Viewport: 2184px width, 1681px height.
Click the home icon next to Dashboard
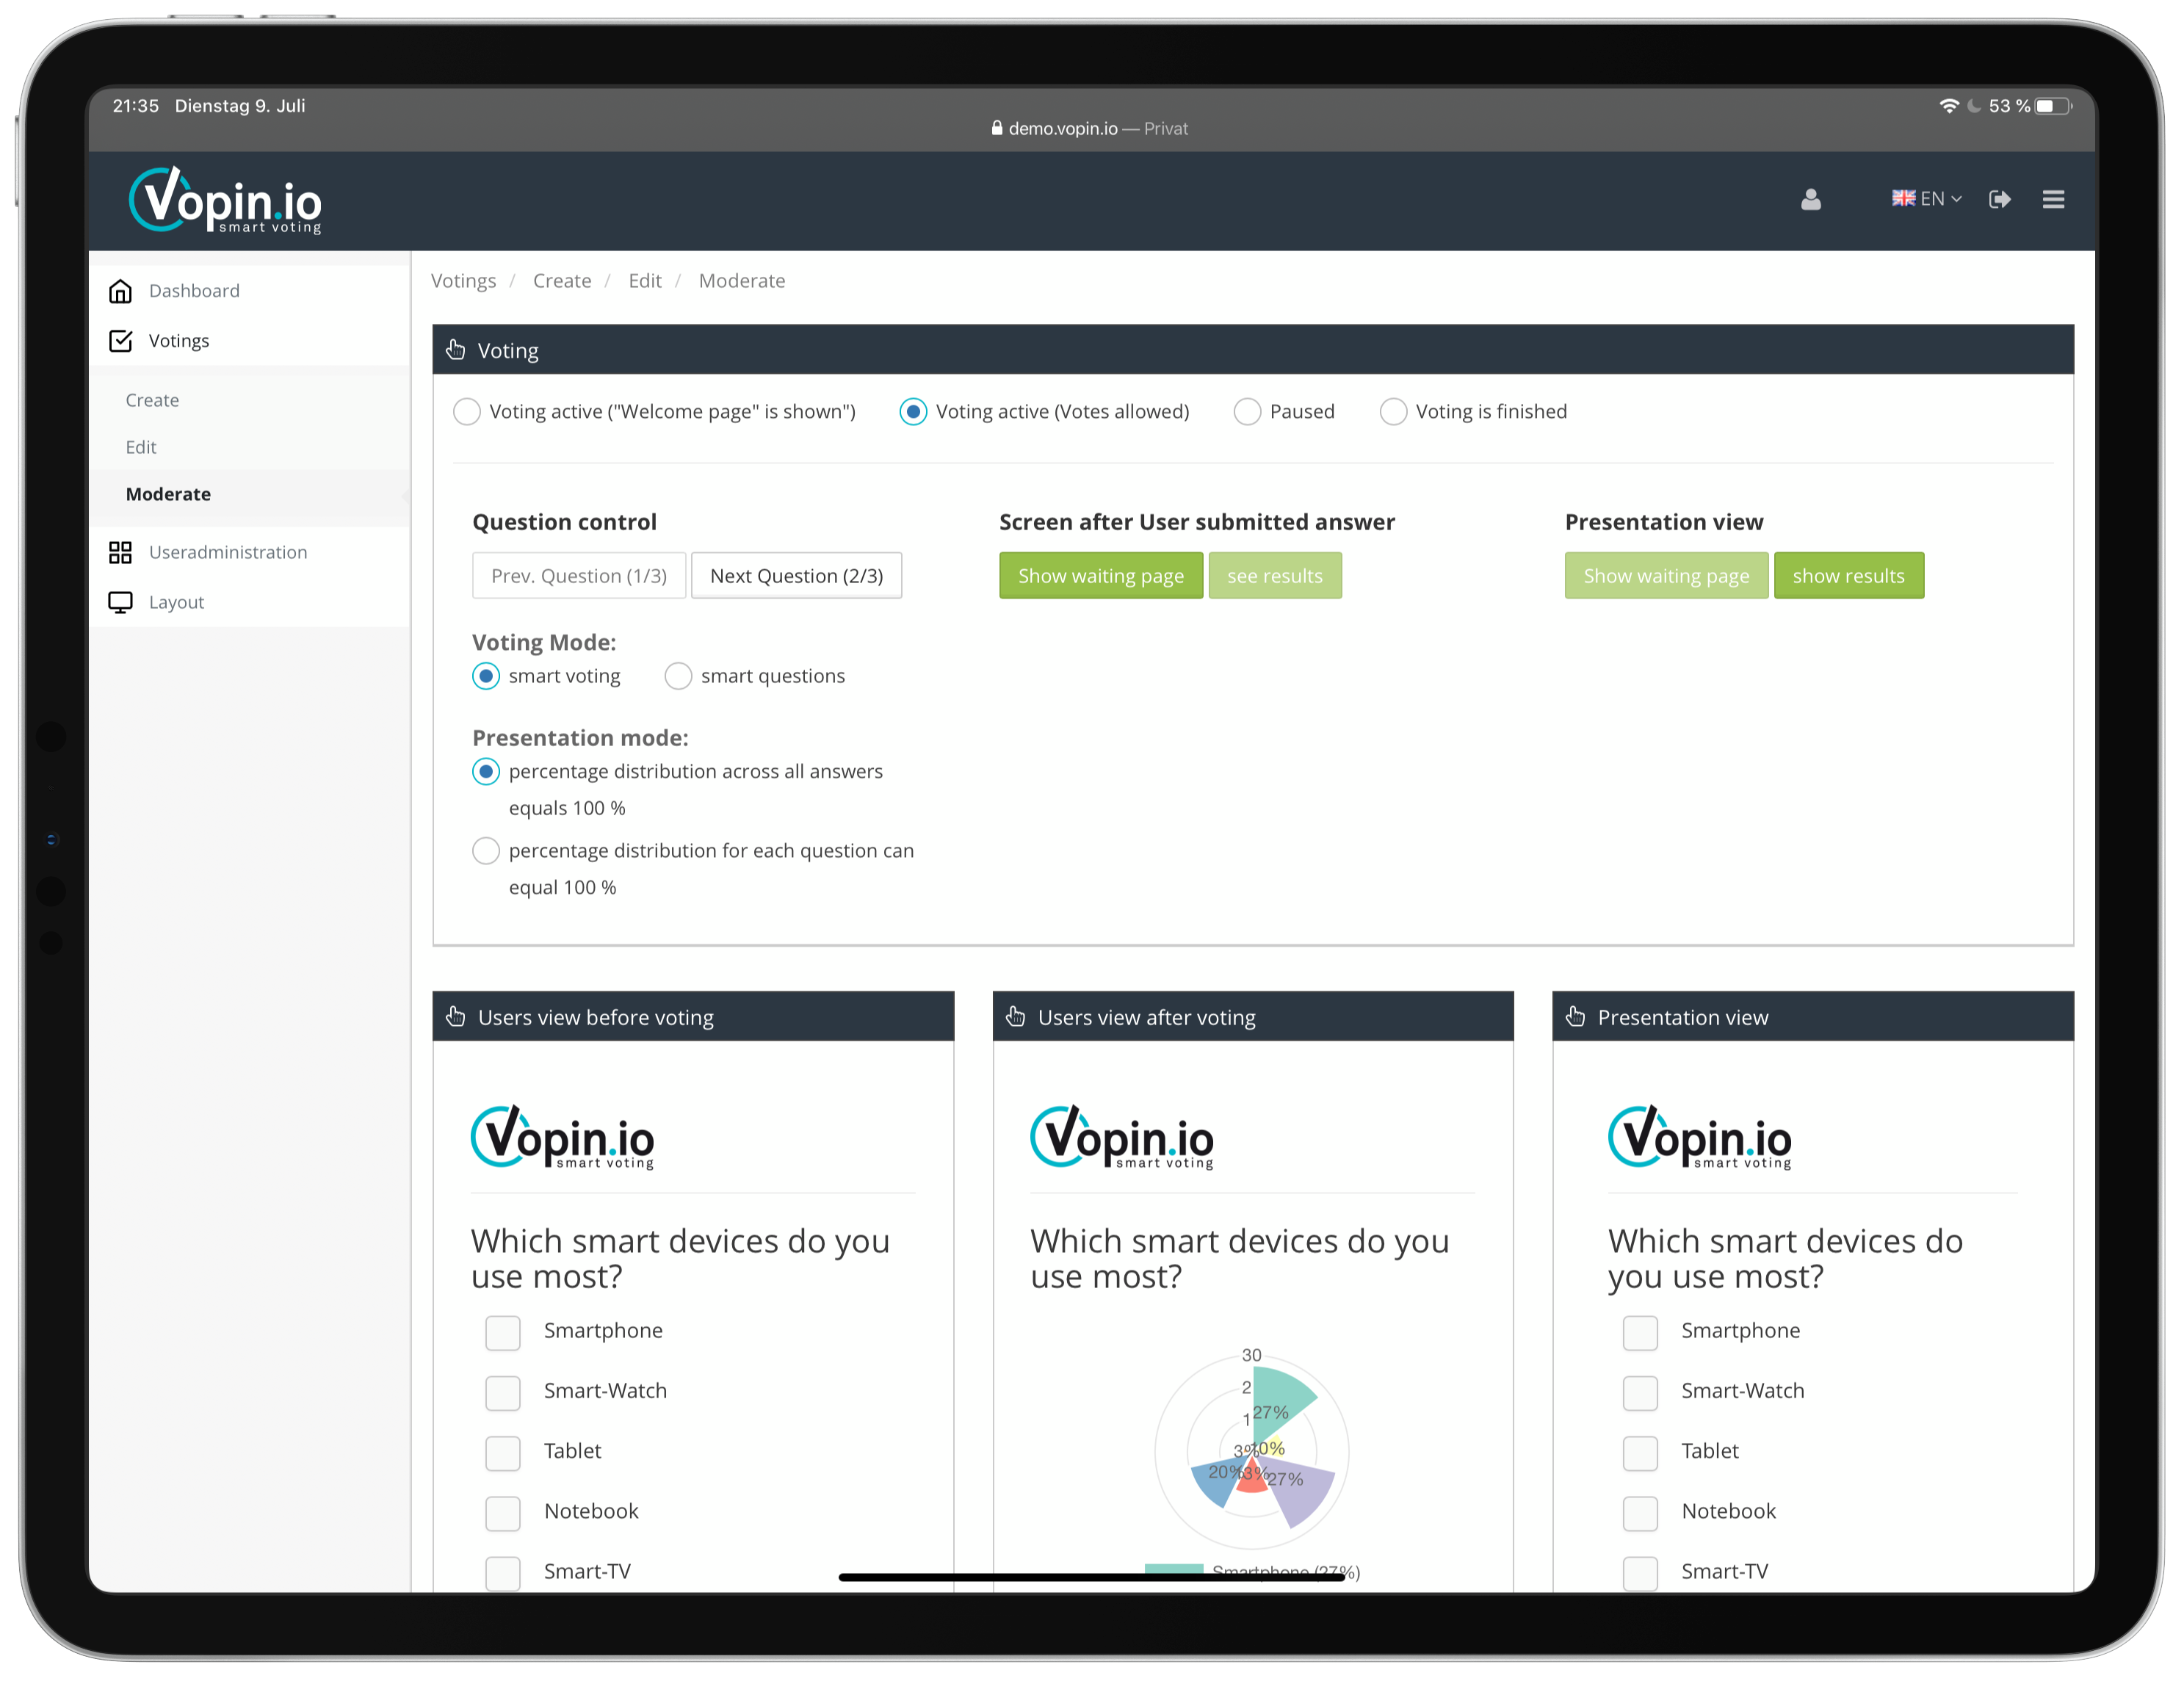[121, 290]
